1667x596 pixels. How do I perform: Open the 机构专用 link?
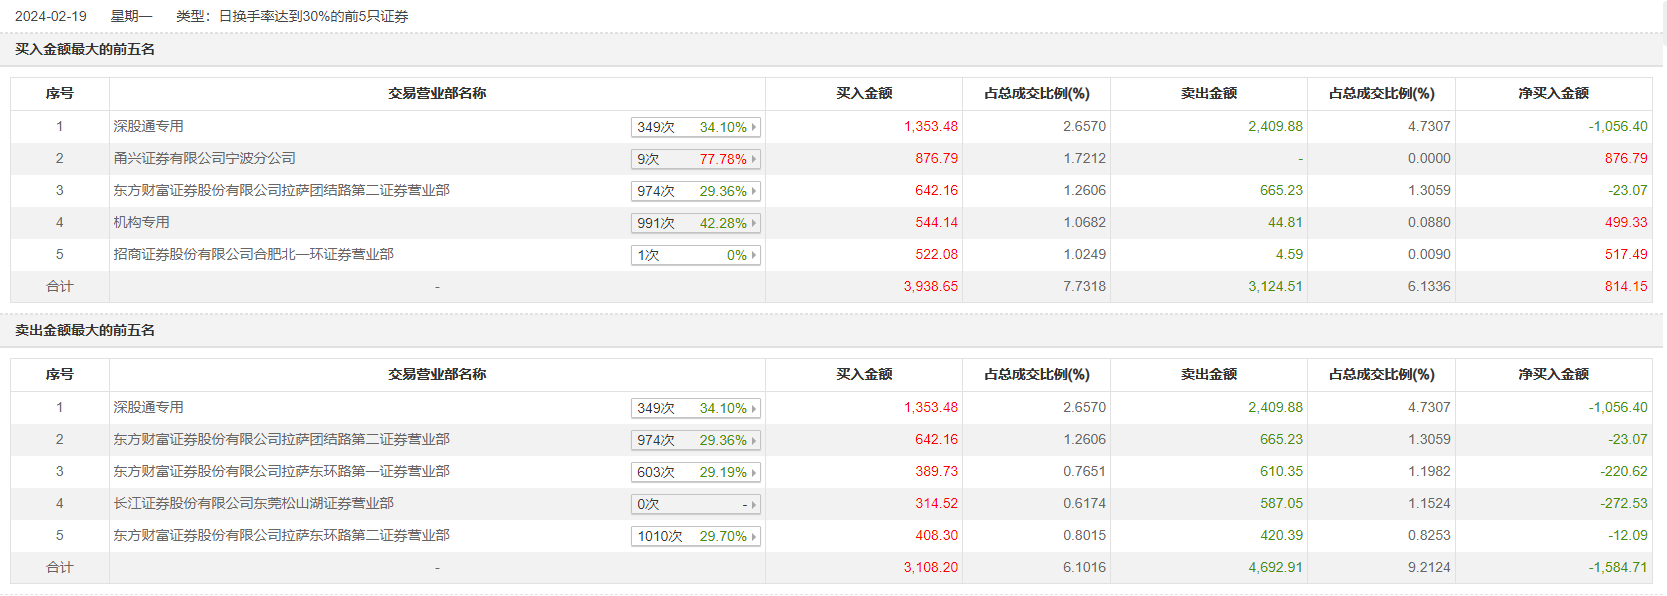(x=142, y=222)
